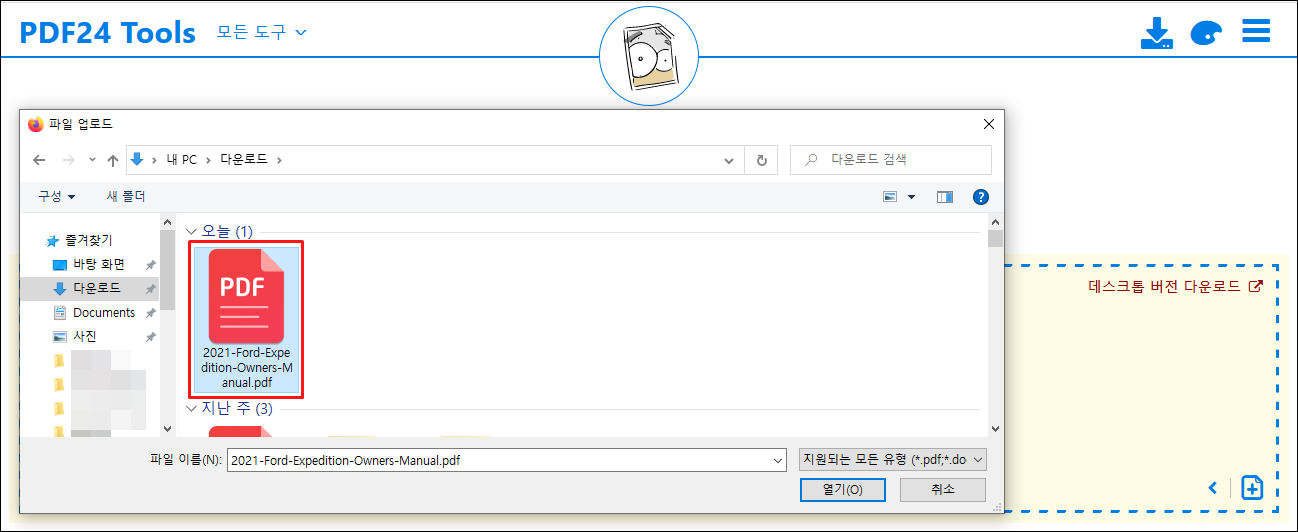
Task: Click the 다운로드 검색 search field
Action: 891,159
